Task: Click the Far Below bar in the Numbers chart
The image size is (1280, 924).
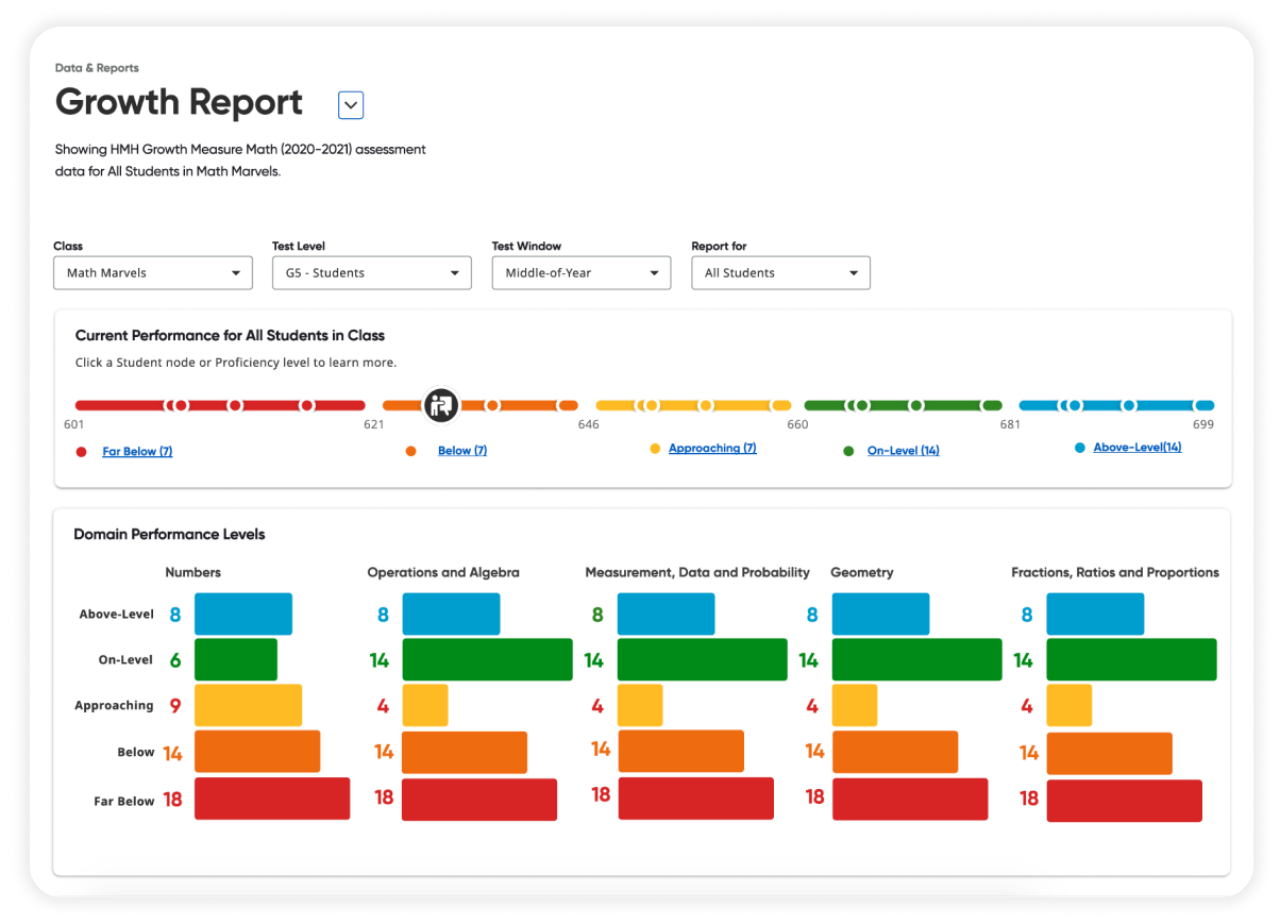Action: tap(270, 798)
